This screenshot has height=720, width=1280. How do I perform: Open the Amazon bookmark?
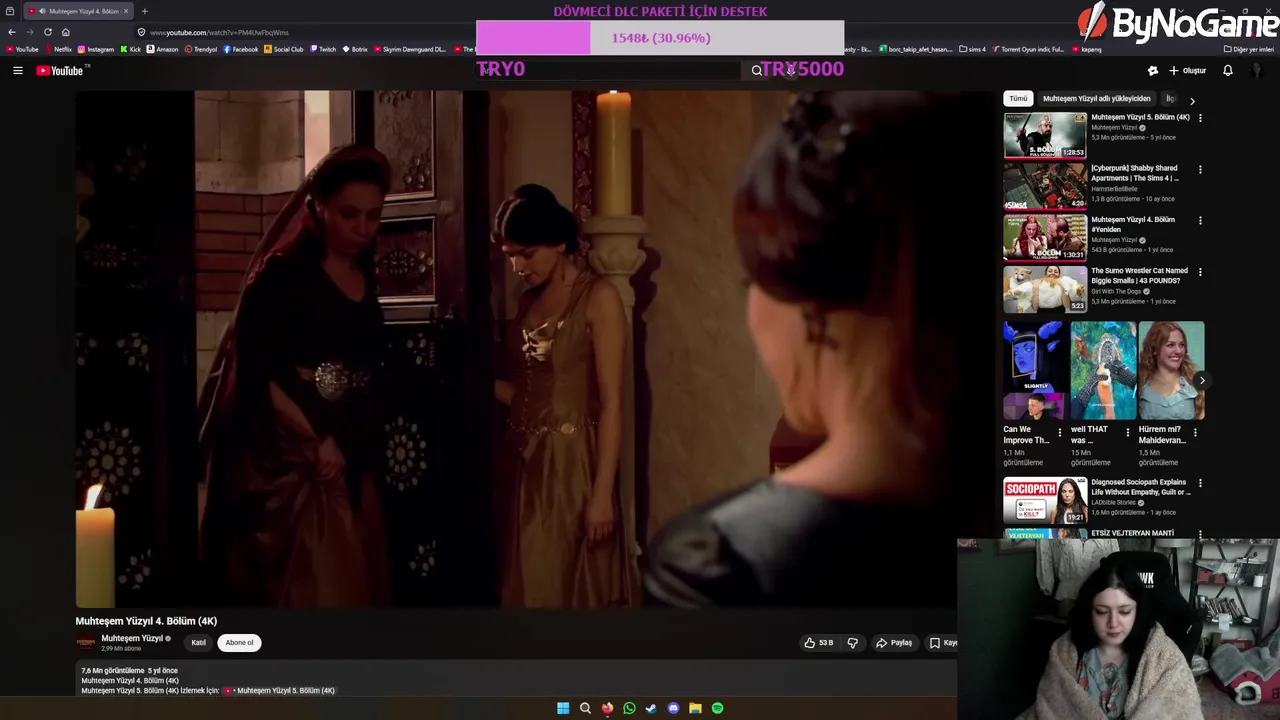click(162, 49)
